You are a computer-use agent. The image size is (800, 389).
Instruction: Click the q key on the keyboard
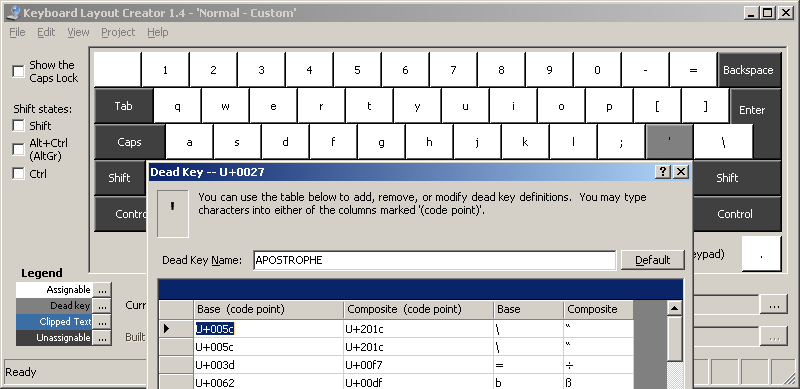[177, 106]
